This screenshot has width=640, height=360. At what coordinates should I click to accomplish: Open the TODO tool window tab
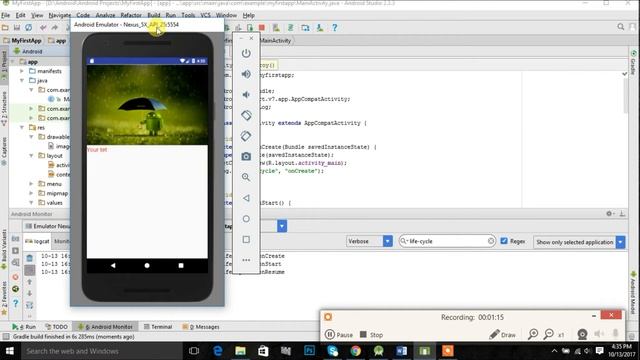coord(57,327)
